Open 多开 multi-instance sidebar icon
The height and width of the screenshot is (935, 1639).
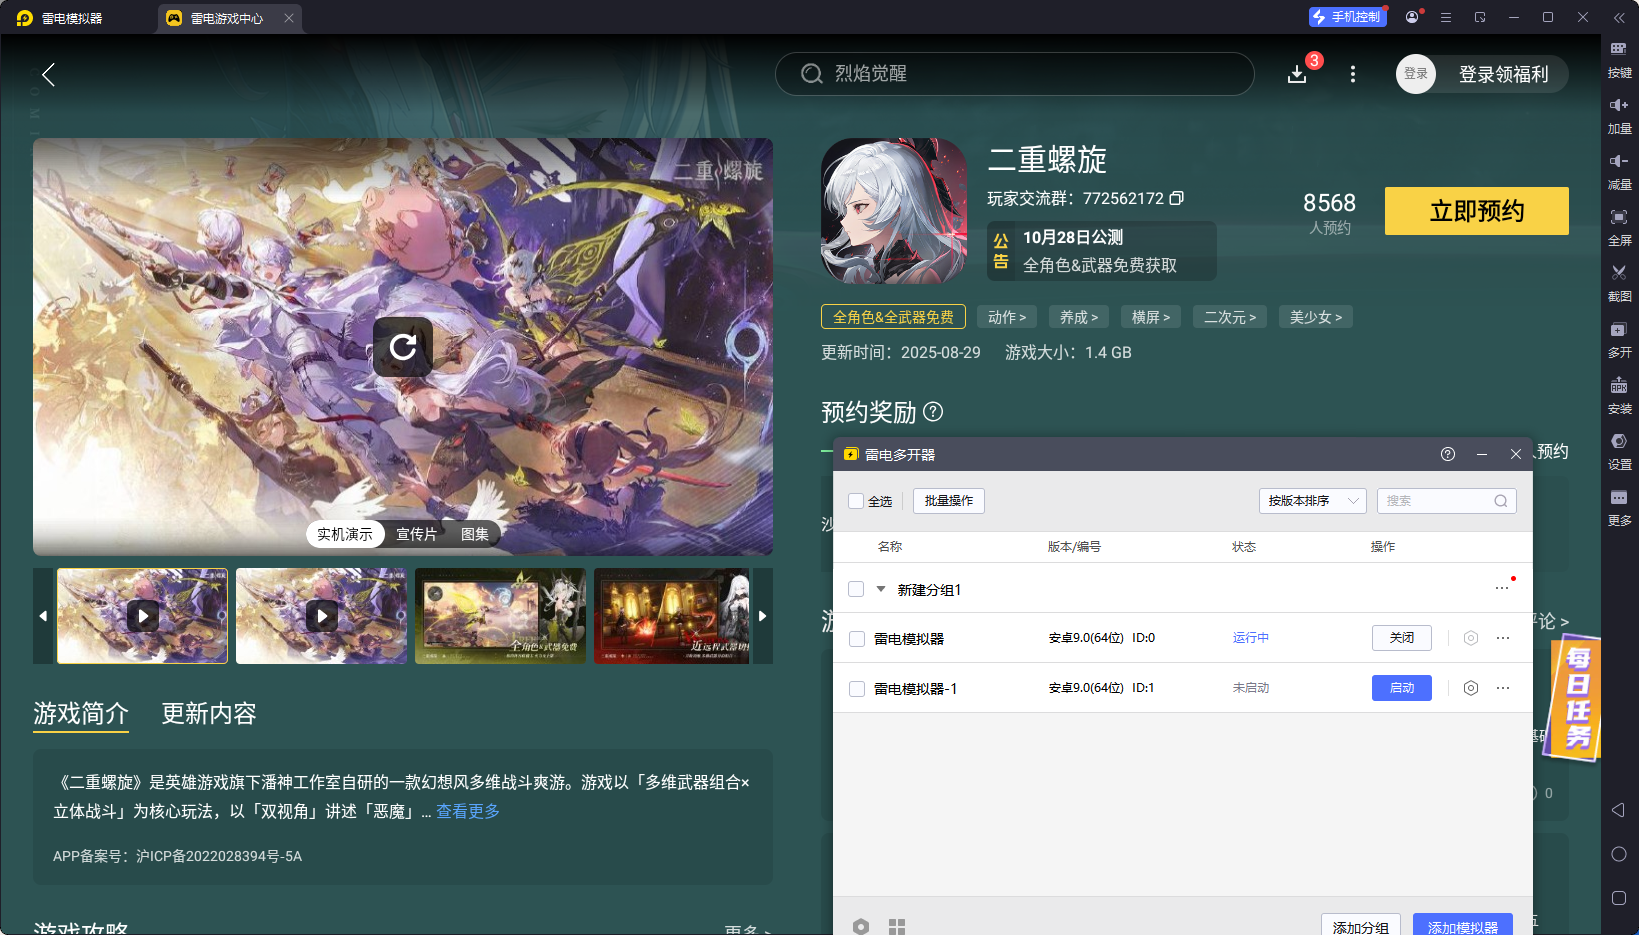pos(1619,340)
